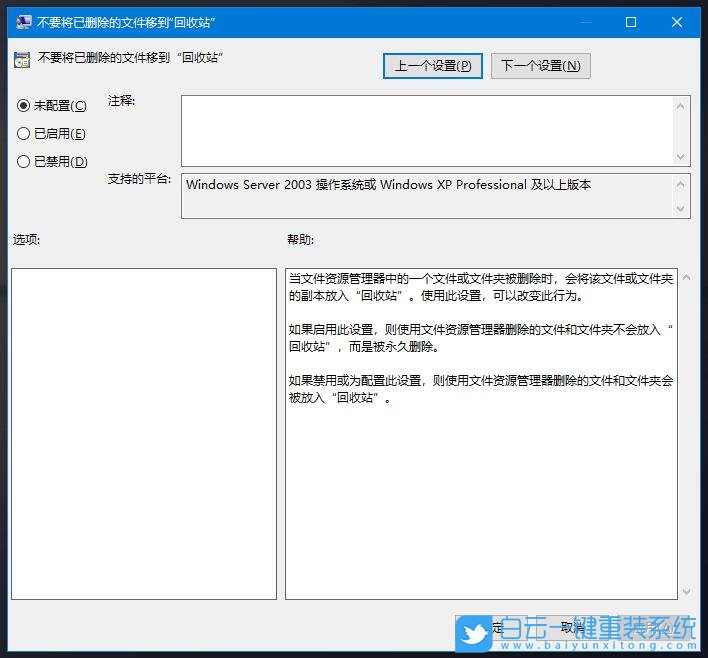The image size is (708, 658).
Task: Close the policy dialog window
Action: [x=676, y=22]
